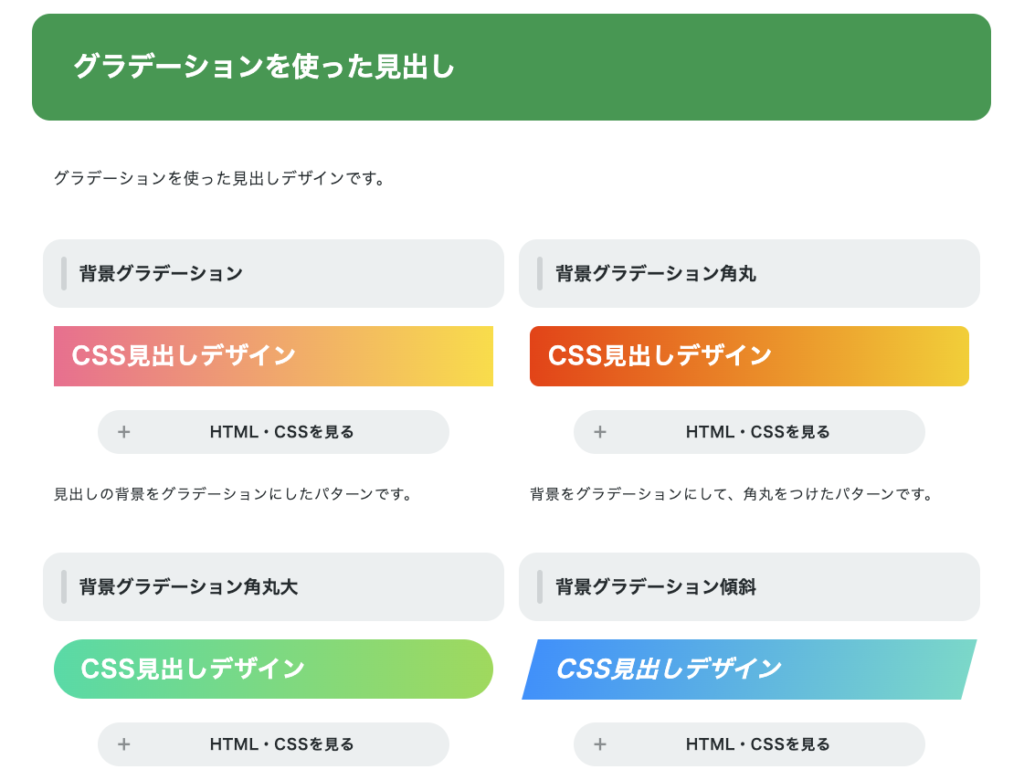This screenshot has width=1024, height=780.
Task: Click the green グラデーションを使った見出し page title
Action: click(263, 68)
